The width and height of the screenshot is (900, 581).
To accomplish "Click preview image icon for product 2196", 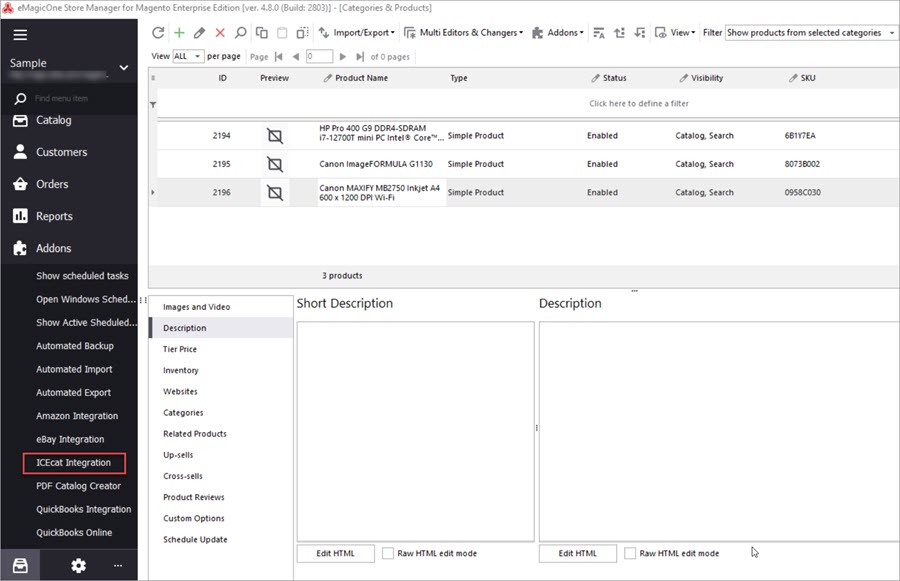I will pos(275,193).
